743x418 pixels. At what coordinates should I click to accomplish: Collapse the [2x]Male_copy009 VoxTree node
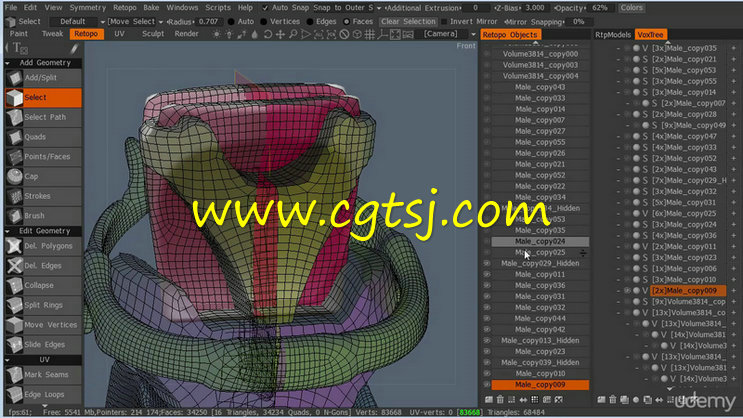coord(618,291)
